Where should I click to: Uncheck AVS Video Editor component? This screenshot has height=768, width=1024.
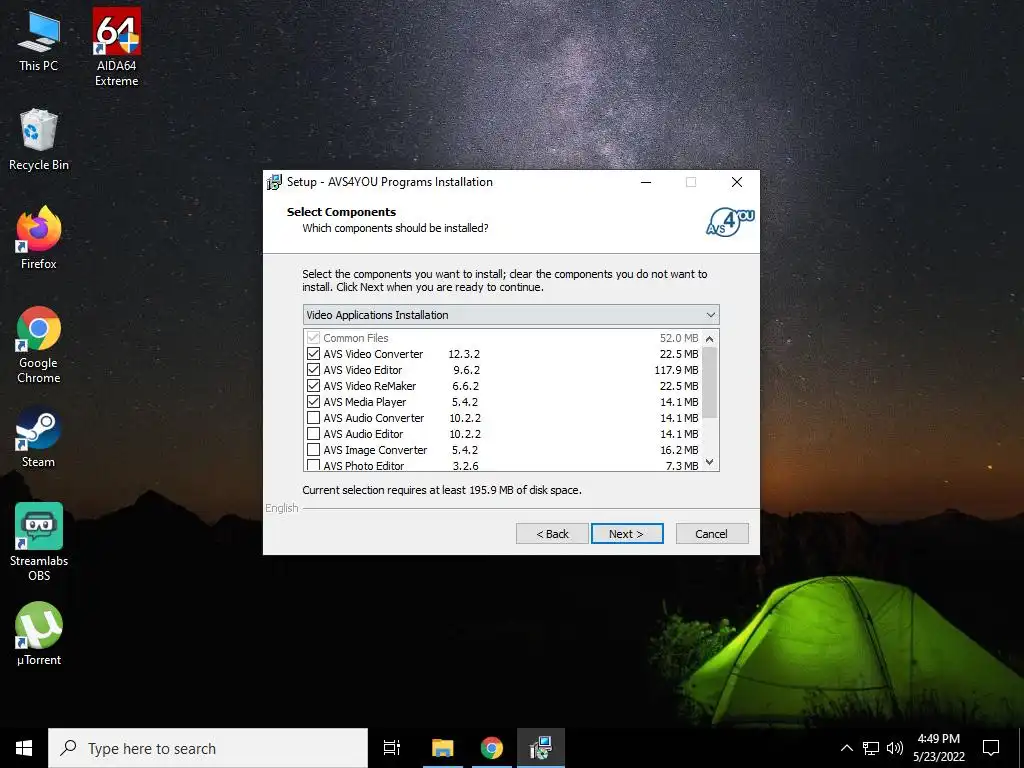point(313,370)
